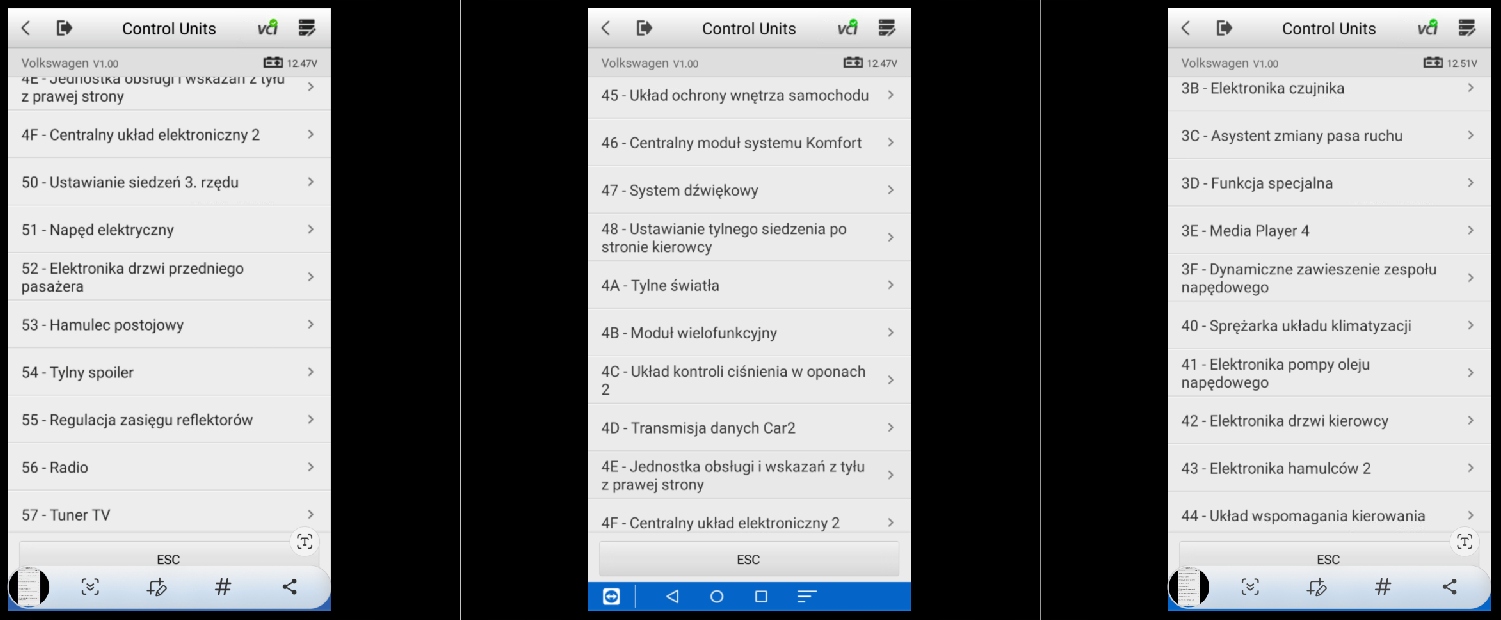The width and height of the screenshot is (1501, 620).
Task: Open 4F - Centralny układ elektroniczny 2 in left screenshot
Action: (x=169, y=134)
